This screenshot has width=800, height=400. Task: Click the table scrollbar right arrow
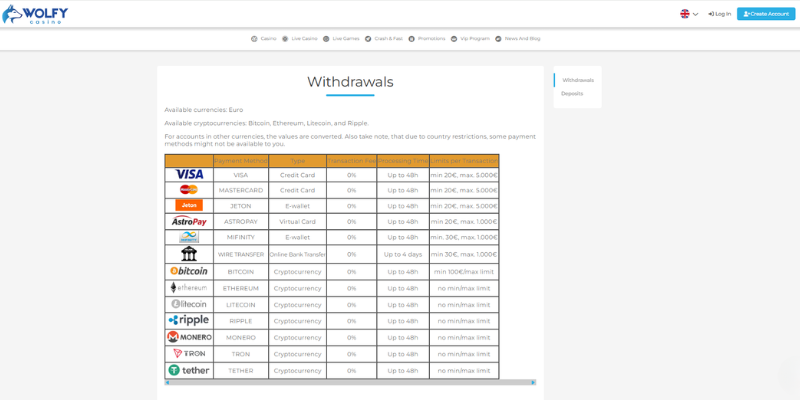point(533,382)
